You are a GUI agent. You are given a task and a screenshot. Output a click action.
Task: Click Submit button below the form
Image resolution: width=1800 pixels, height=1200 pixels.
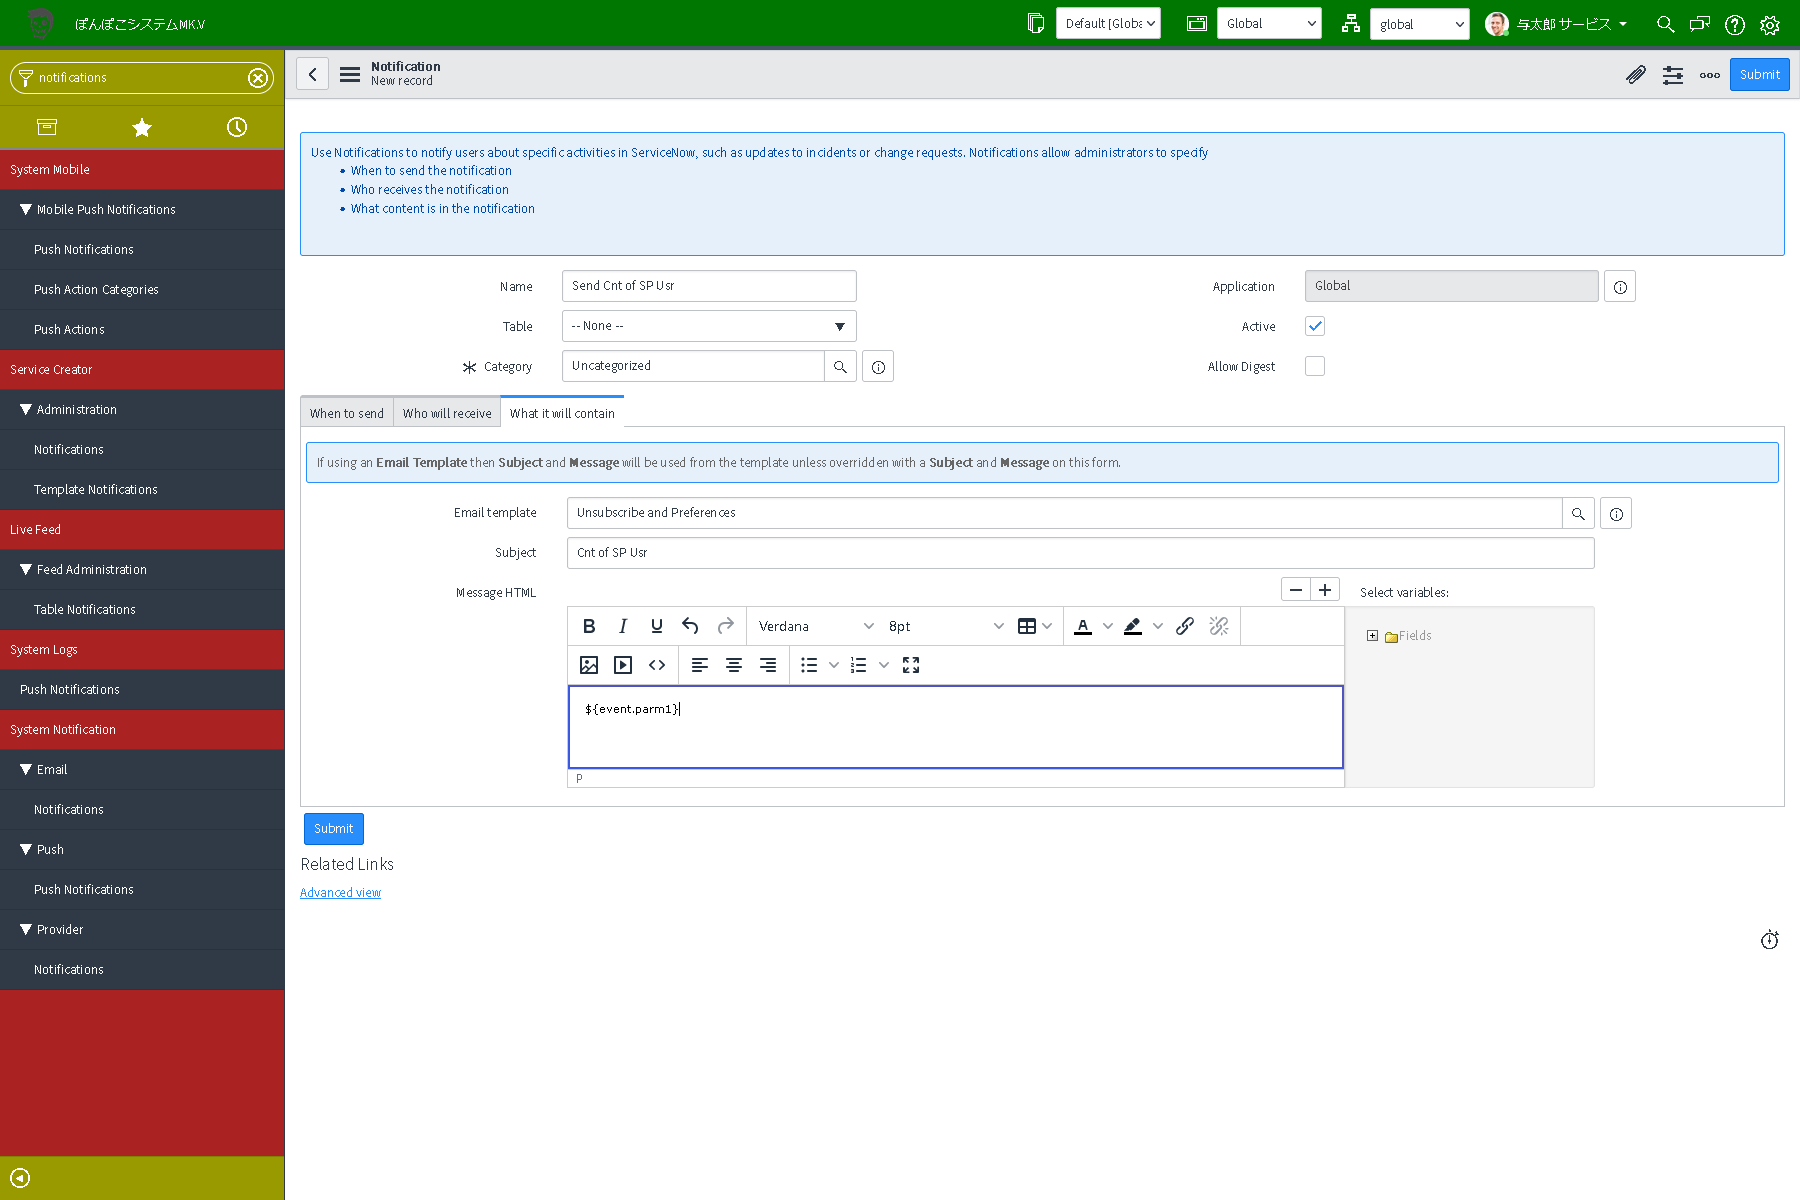coord(334,829)
